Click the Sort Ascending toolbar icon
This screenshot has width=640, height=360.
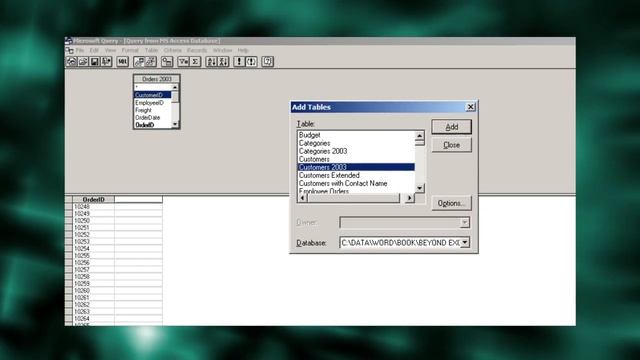pos(211,62)
